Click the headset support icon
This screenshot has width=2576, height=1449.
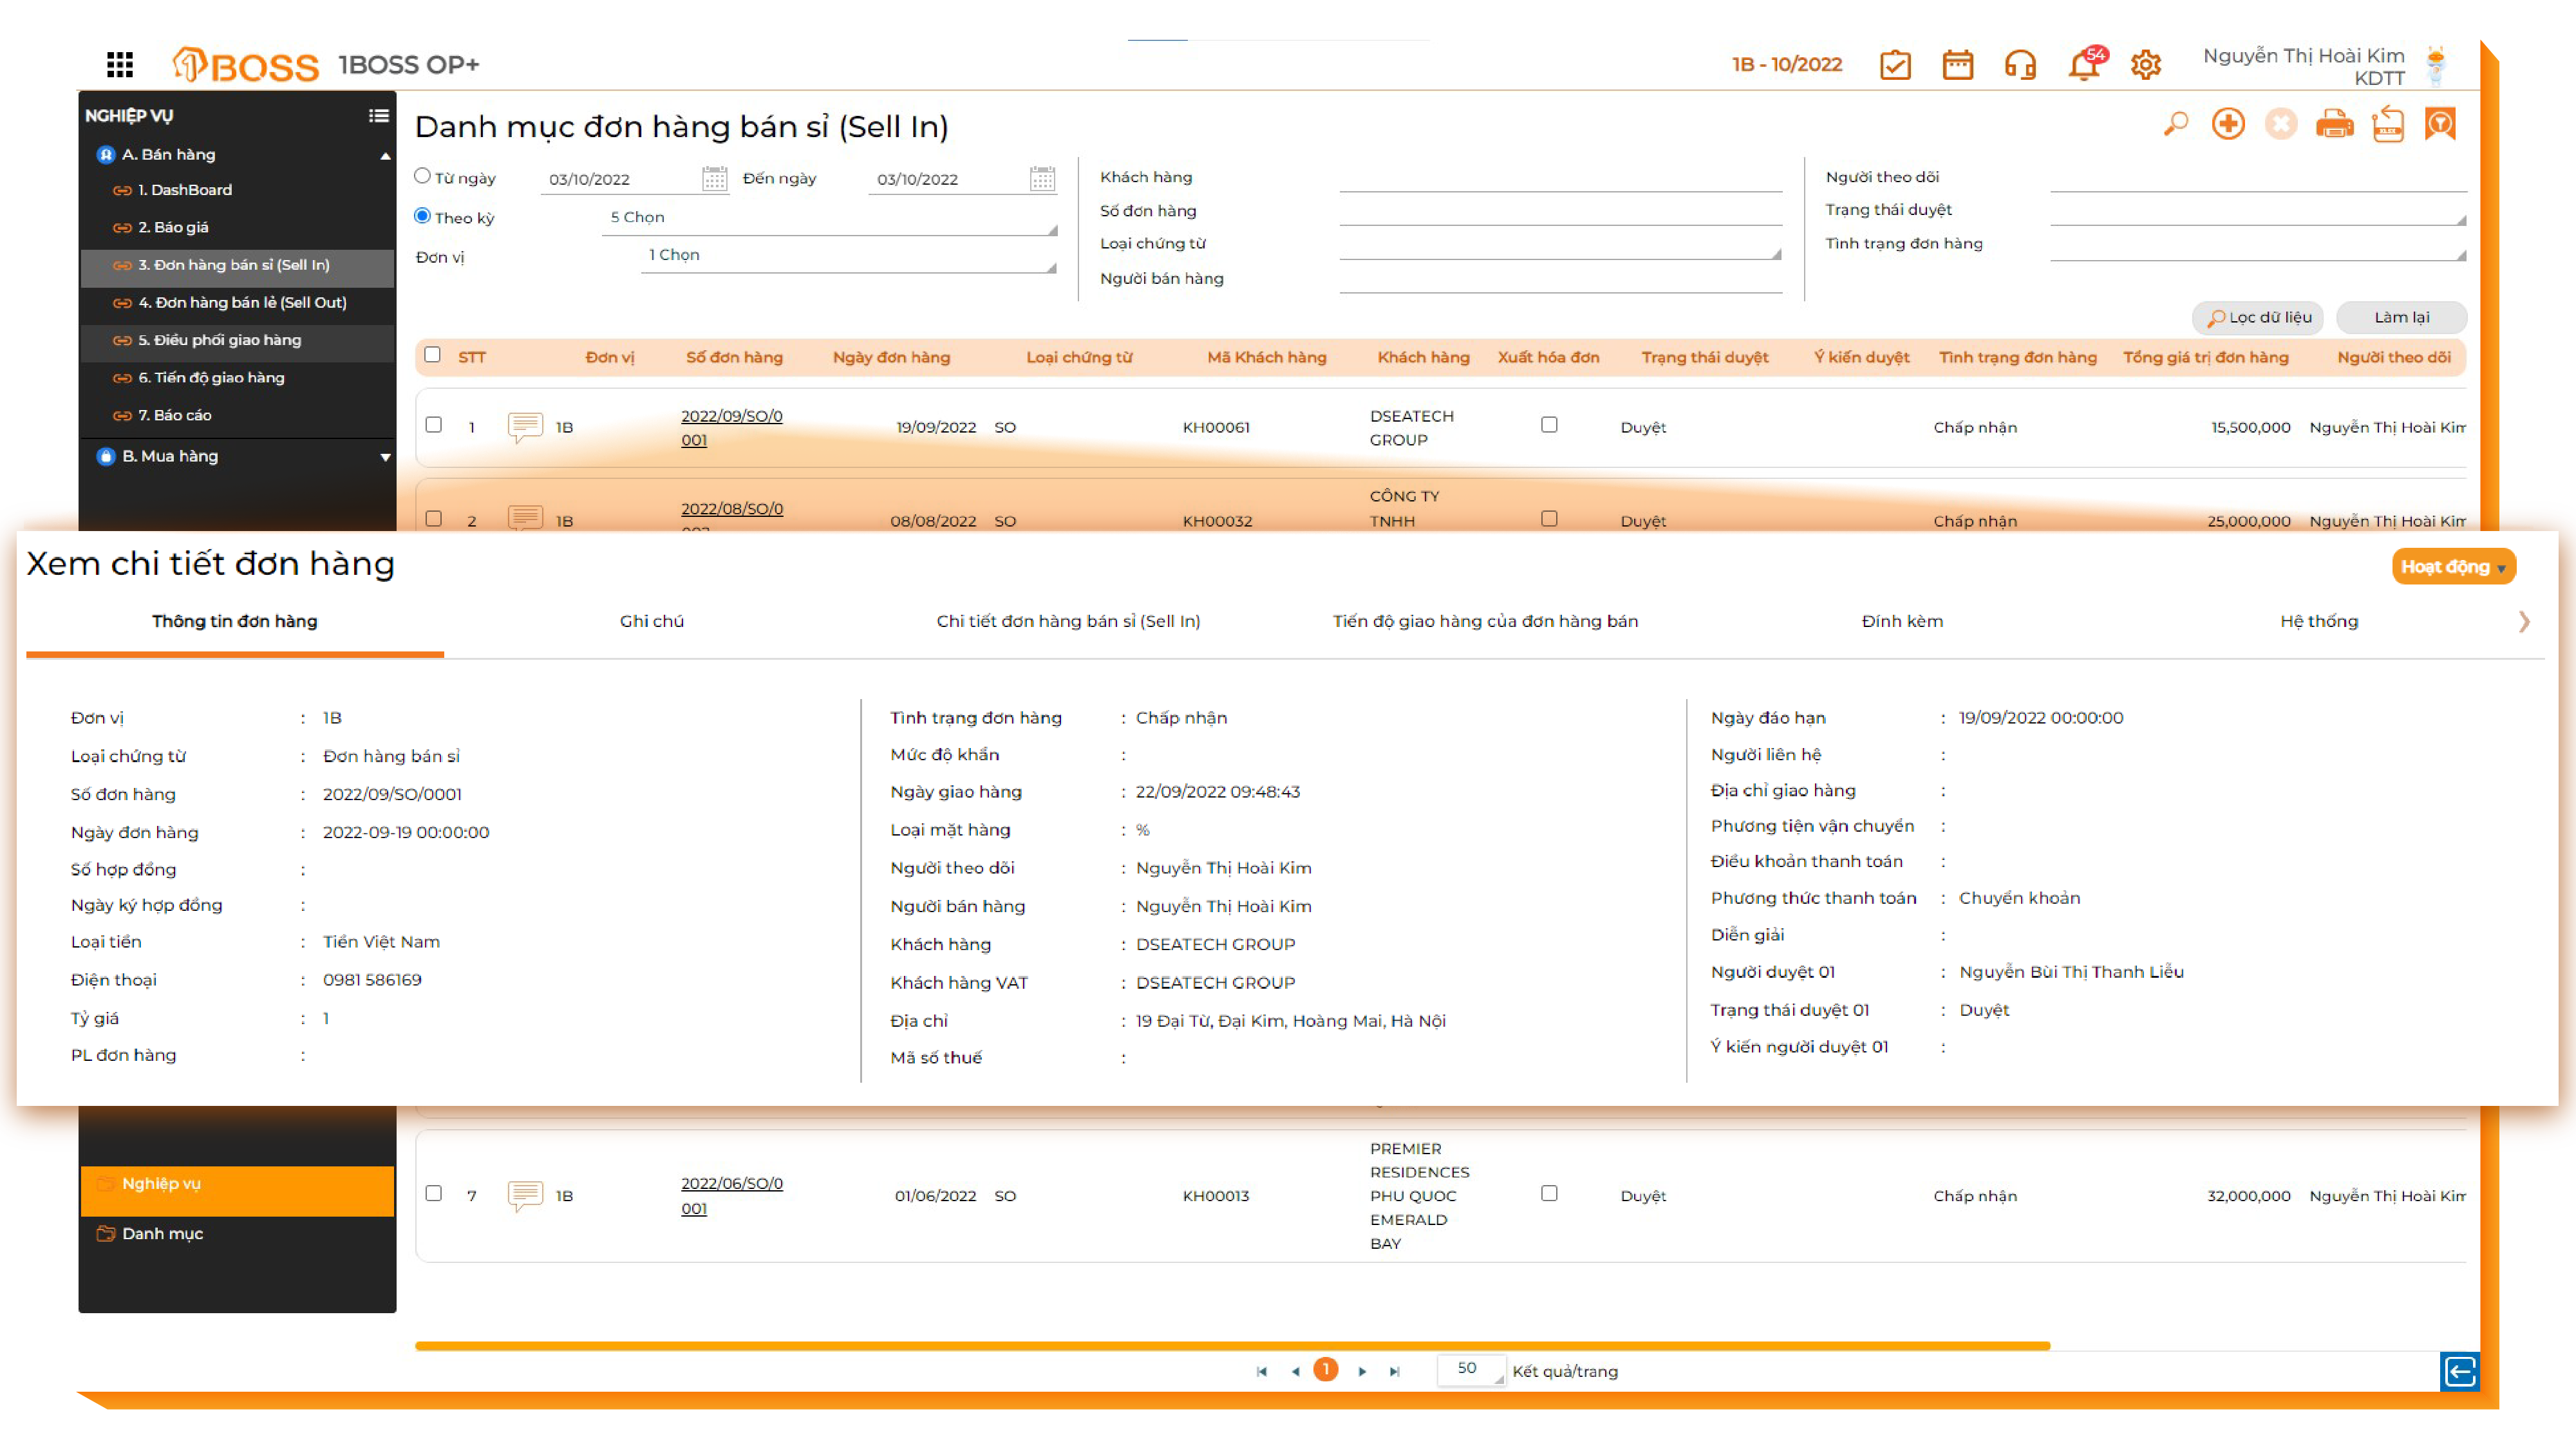2020,65
